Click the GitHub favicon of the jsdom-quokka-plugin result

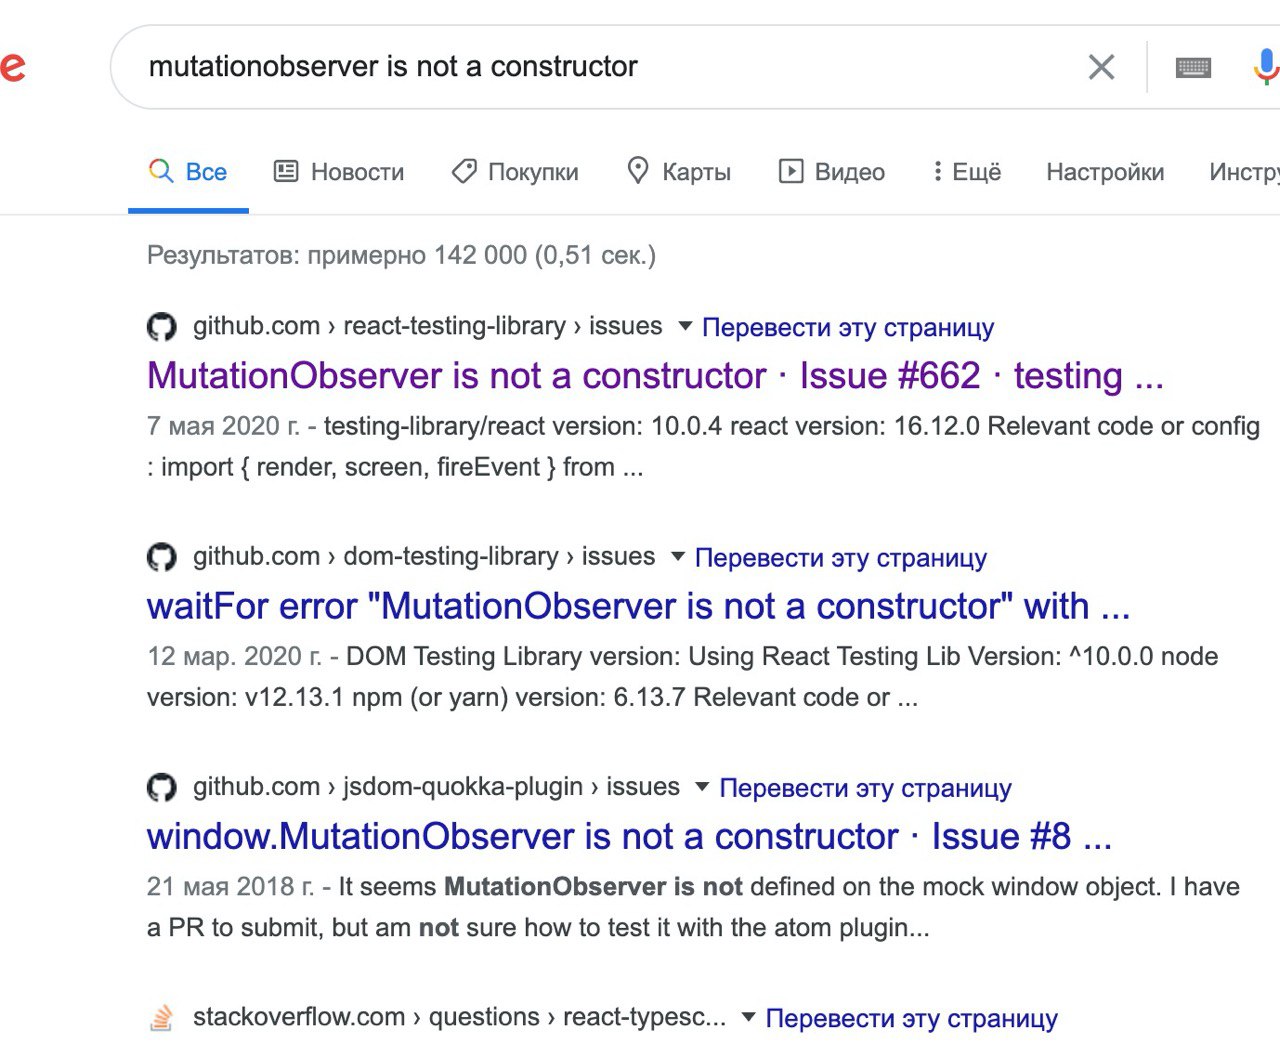coord(162,788)
